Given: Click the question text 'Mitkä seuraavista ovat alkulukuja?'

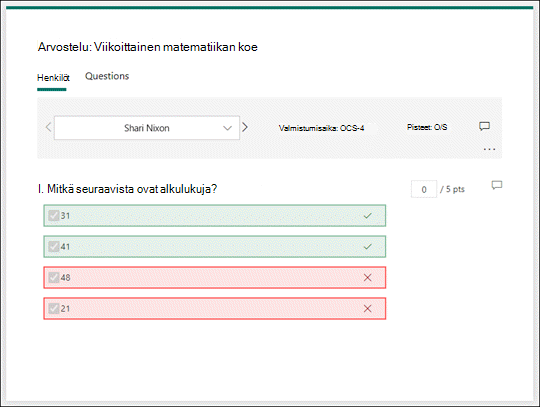Looking at the screenshot, I should [x=132, y=189].
